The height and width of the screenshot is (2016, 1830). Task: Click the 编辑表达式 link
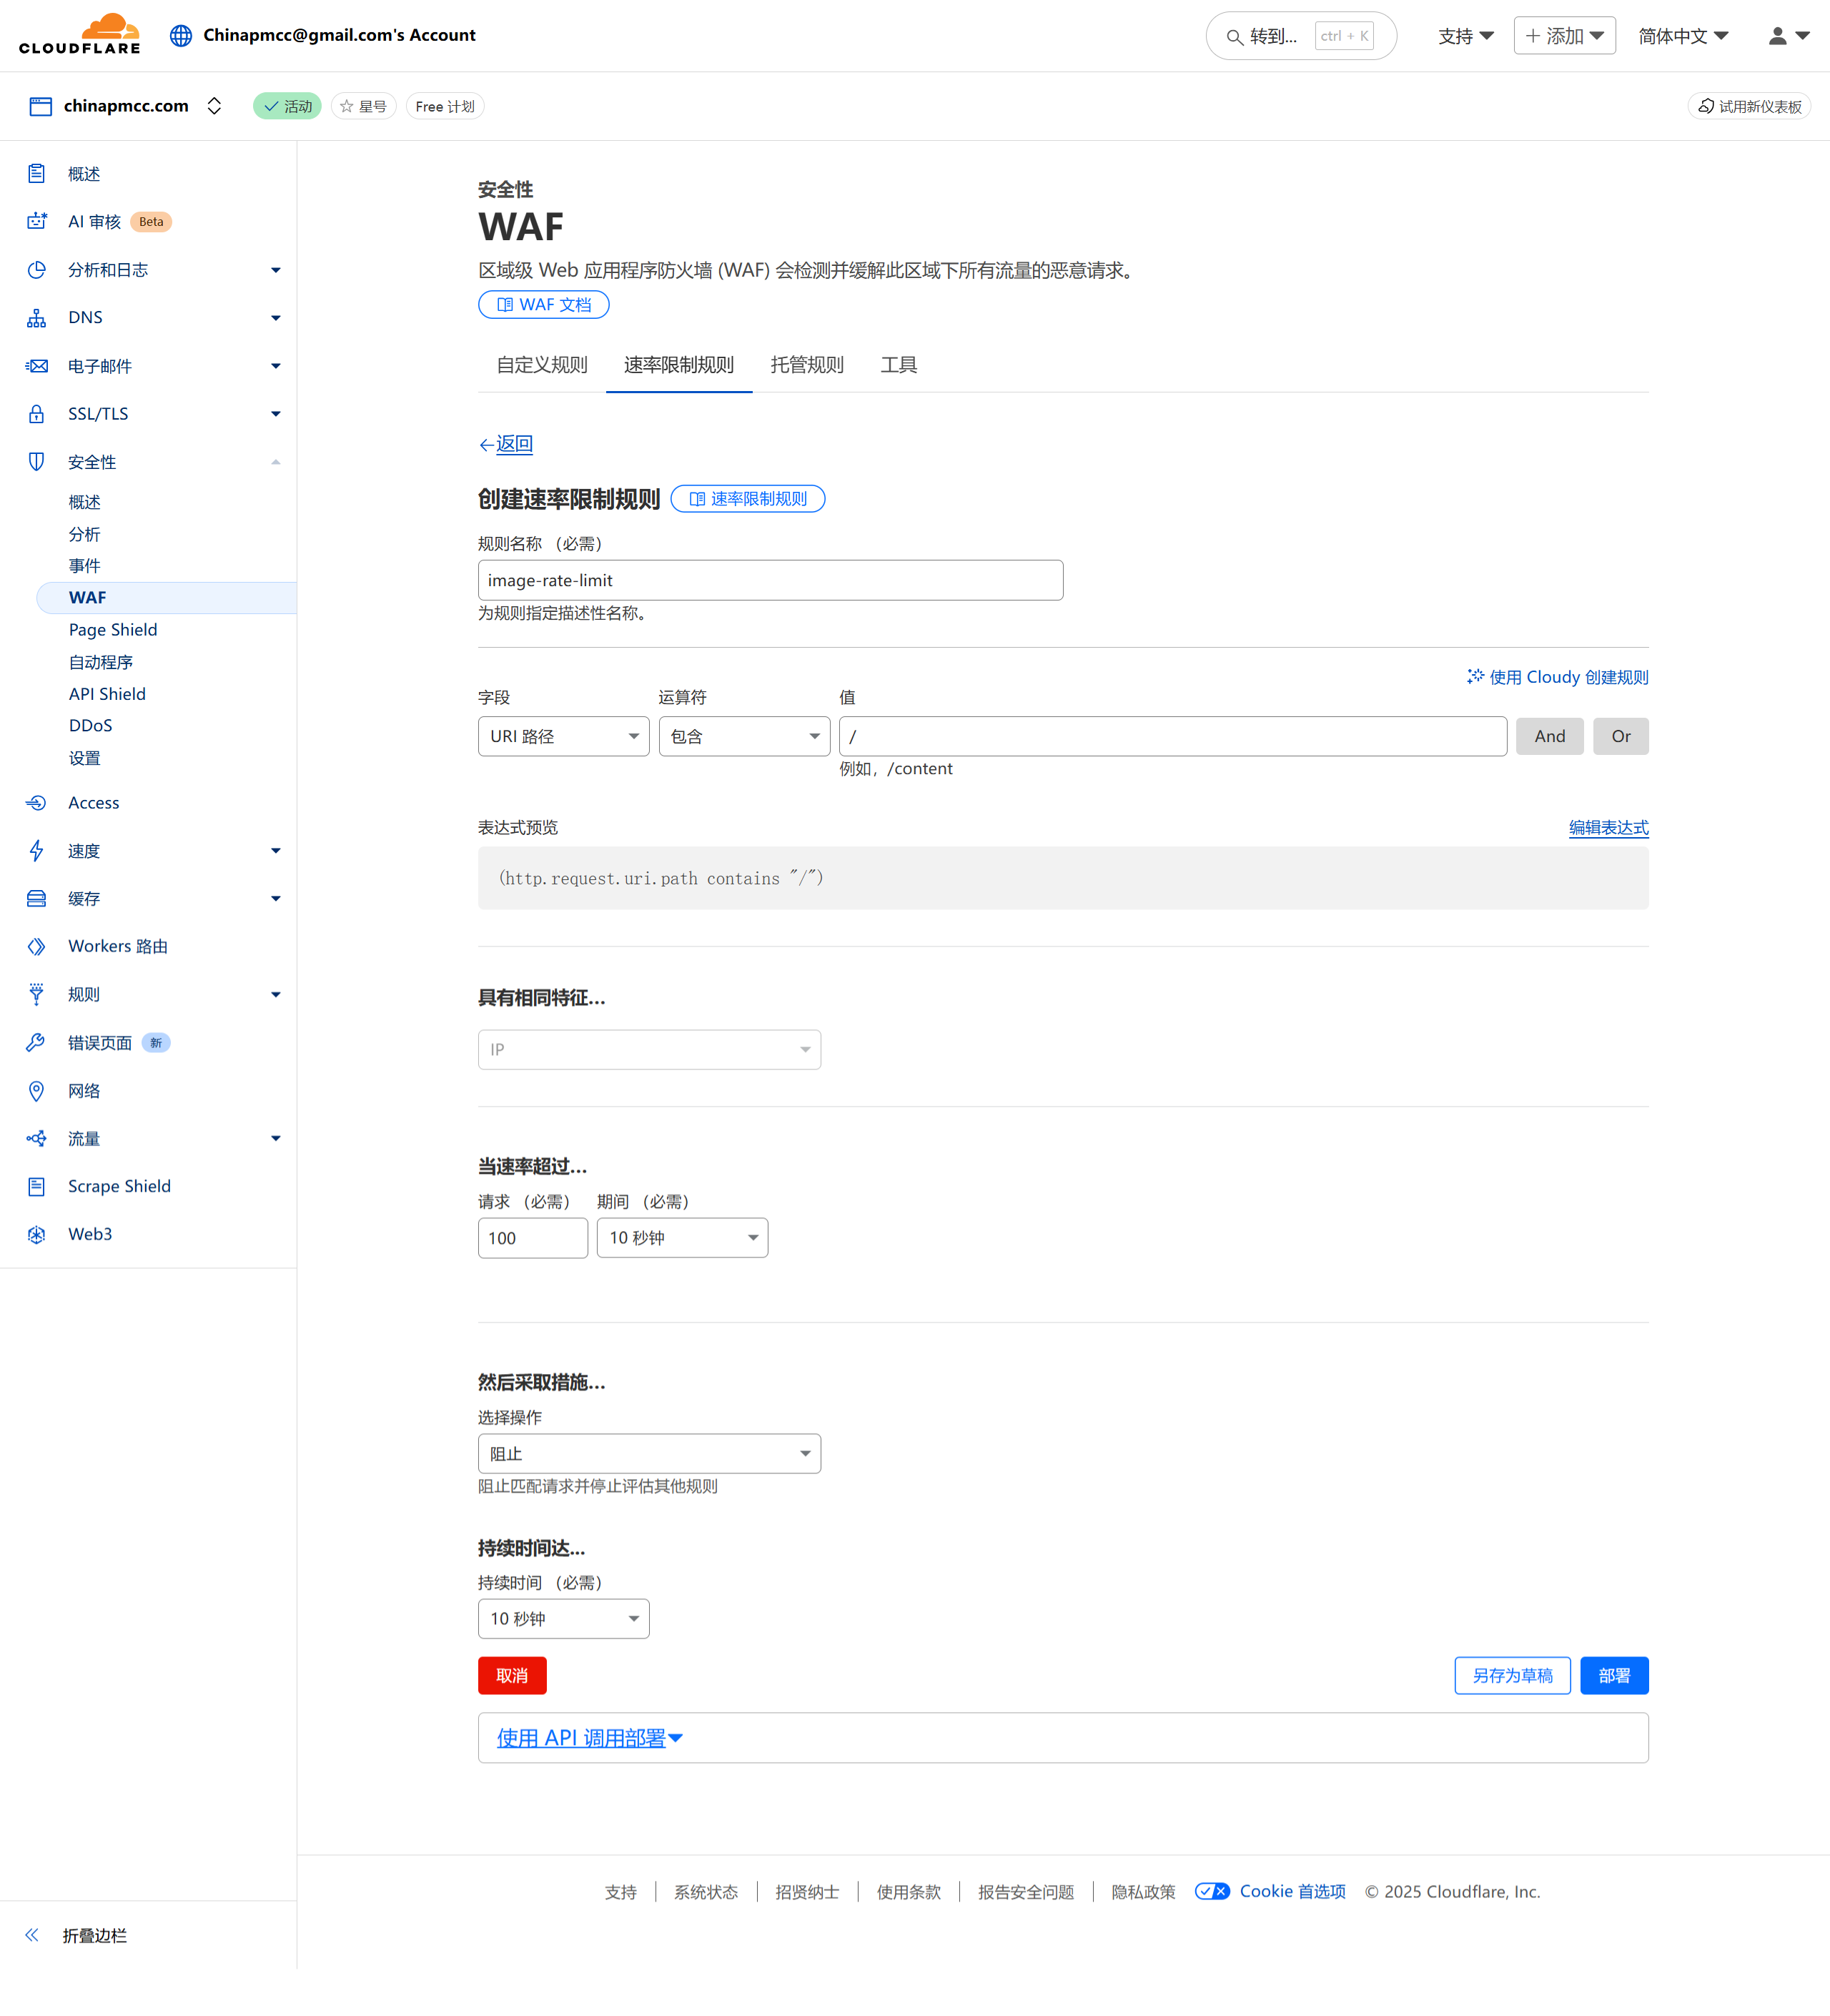1607,827
